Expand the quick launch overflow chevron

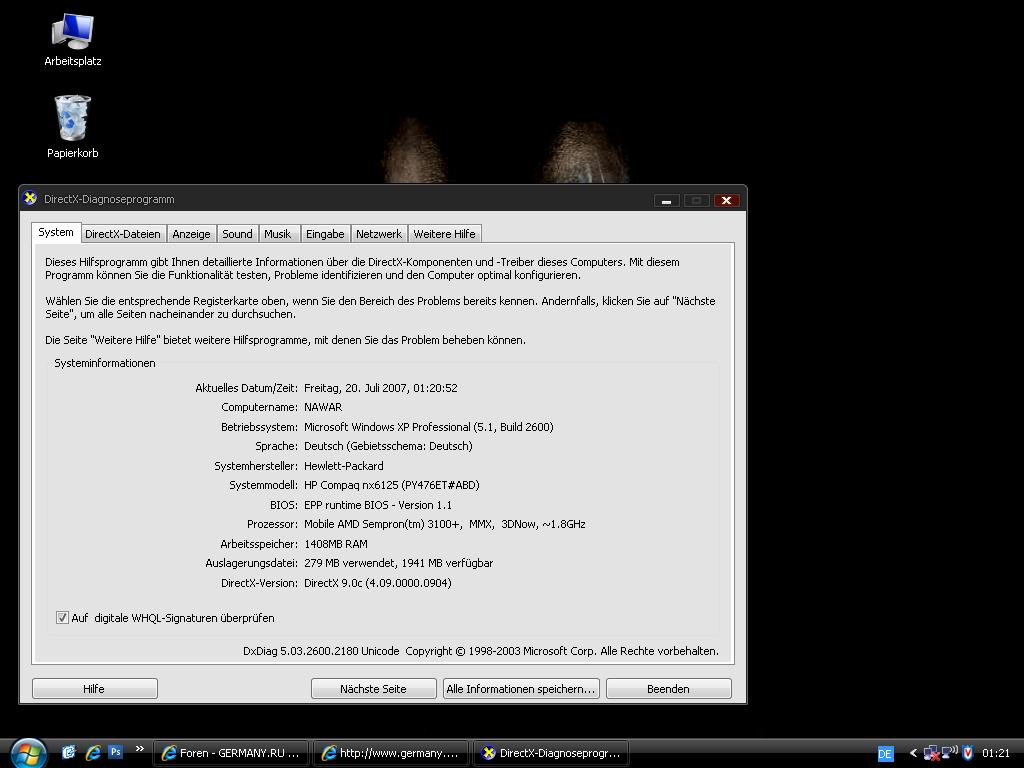point(139,749)
